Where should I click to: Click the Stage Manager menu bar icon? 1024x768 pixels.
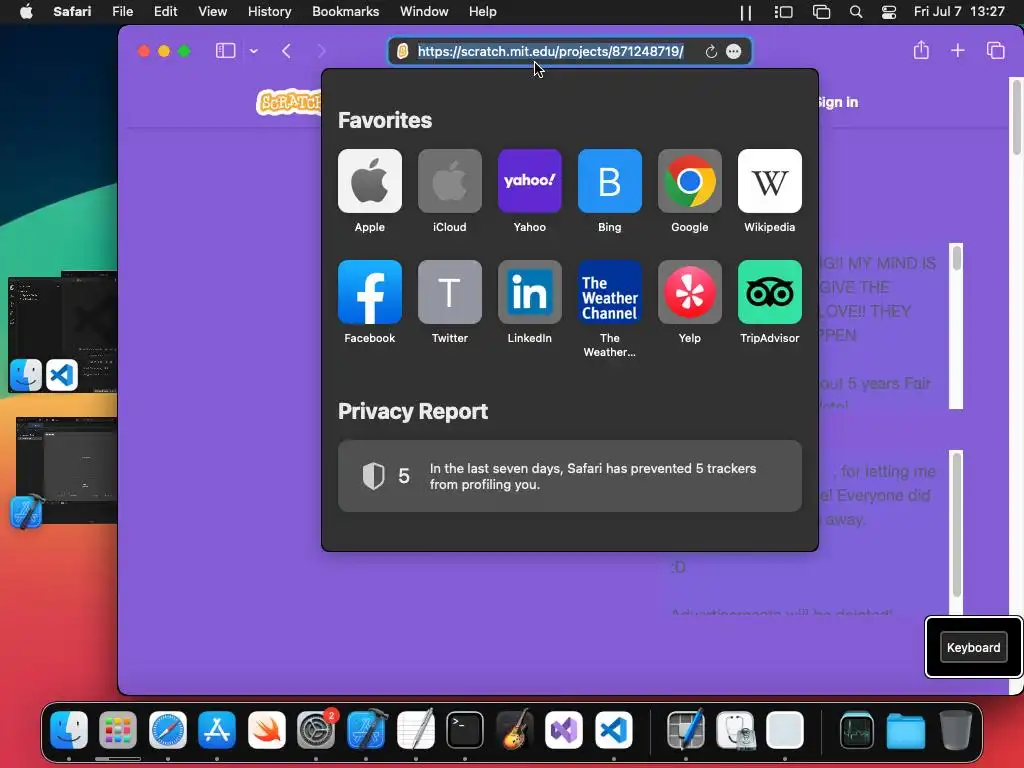pyautogui.click(x=783, y=12)
